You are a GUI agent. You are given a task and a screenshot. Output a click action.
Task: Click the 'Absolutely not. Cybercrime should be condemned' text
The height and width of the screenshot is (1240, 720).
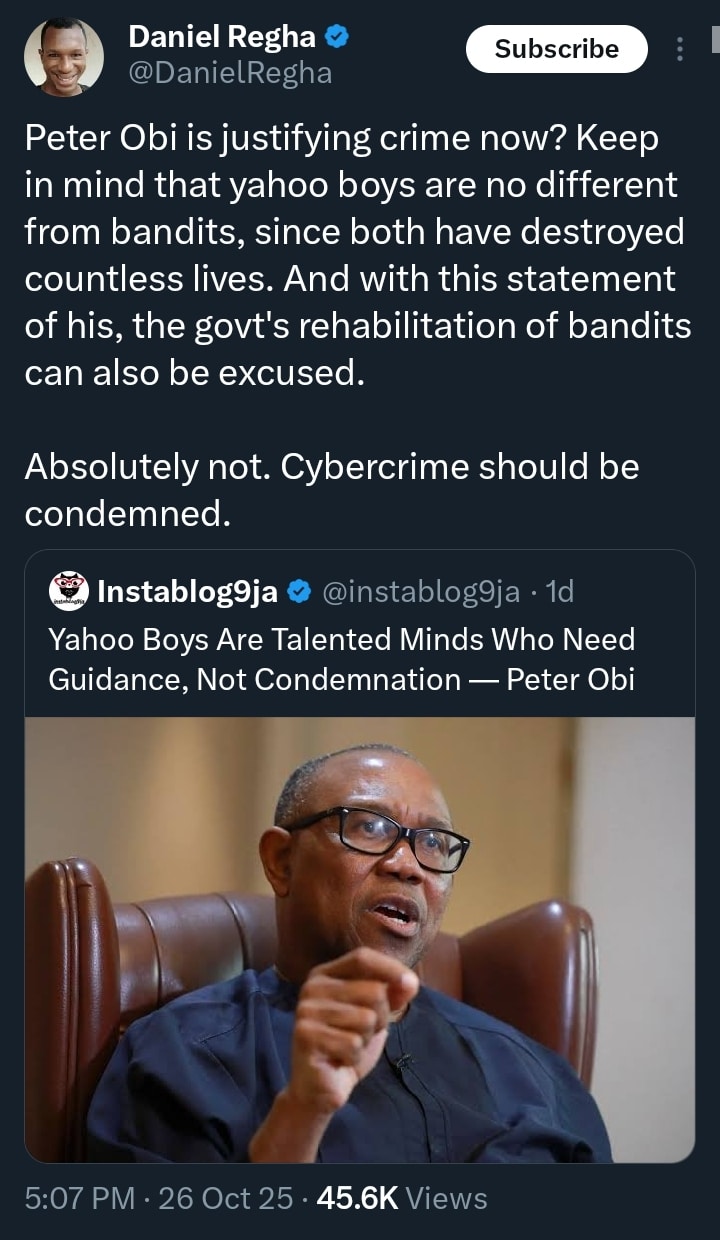[332, 489]
